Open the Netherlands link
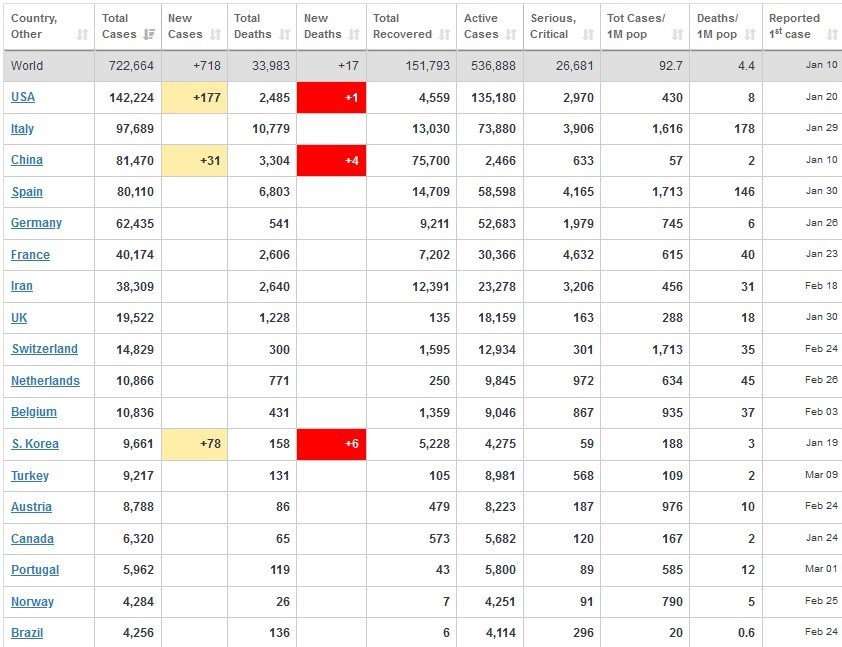842x647 pixels. tap(45, 381)
